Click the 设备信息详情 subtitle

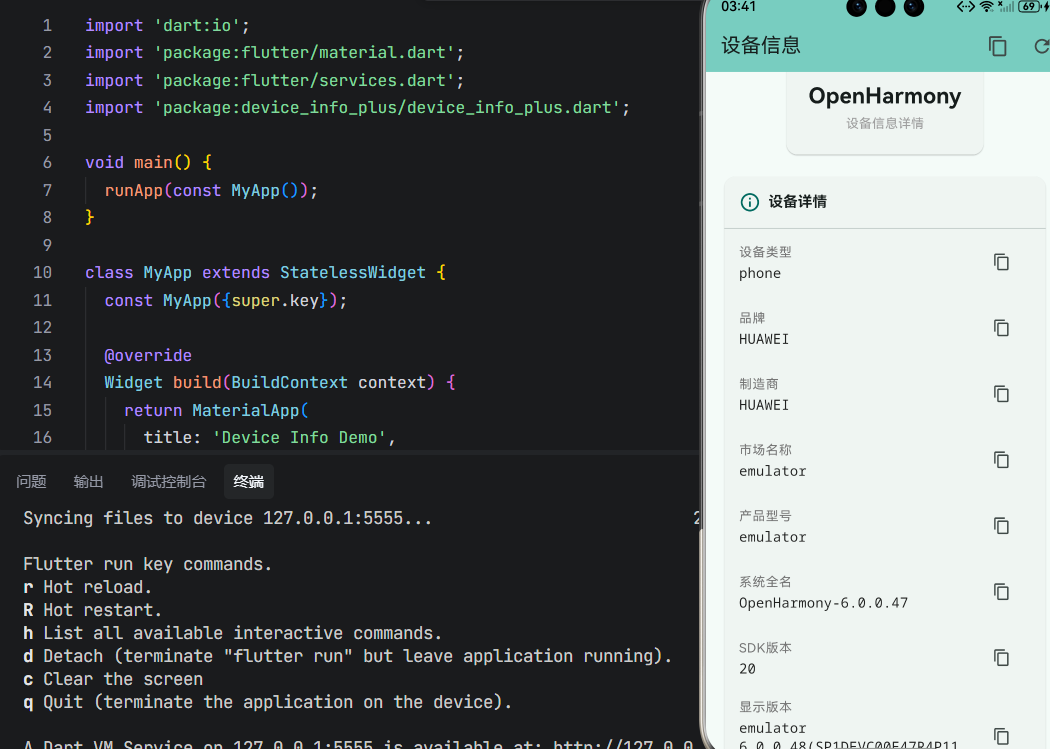click(885, 124)
